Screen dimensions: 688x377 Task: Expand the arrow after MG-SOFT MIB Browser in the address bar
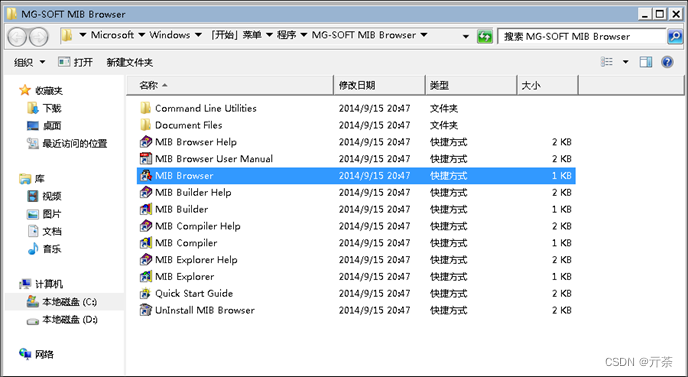[424, 35]
